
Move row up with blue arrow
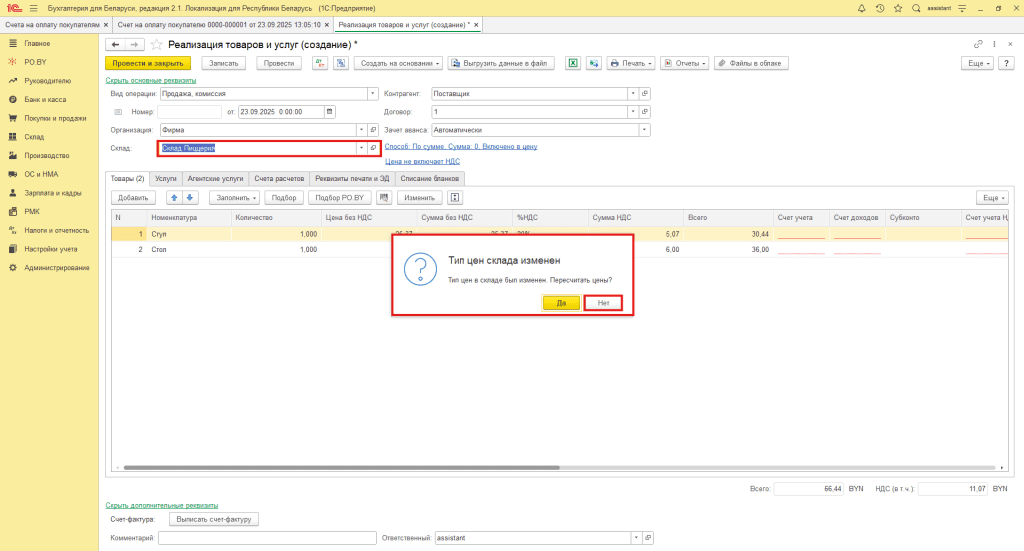pos(173,198)
